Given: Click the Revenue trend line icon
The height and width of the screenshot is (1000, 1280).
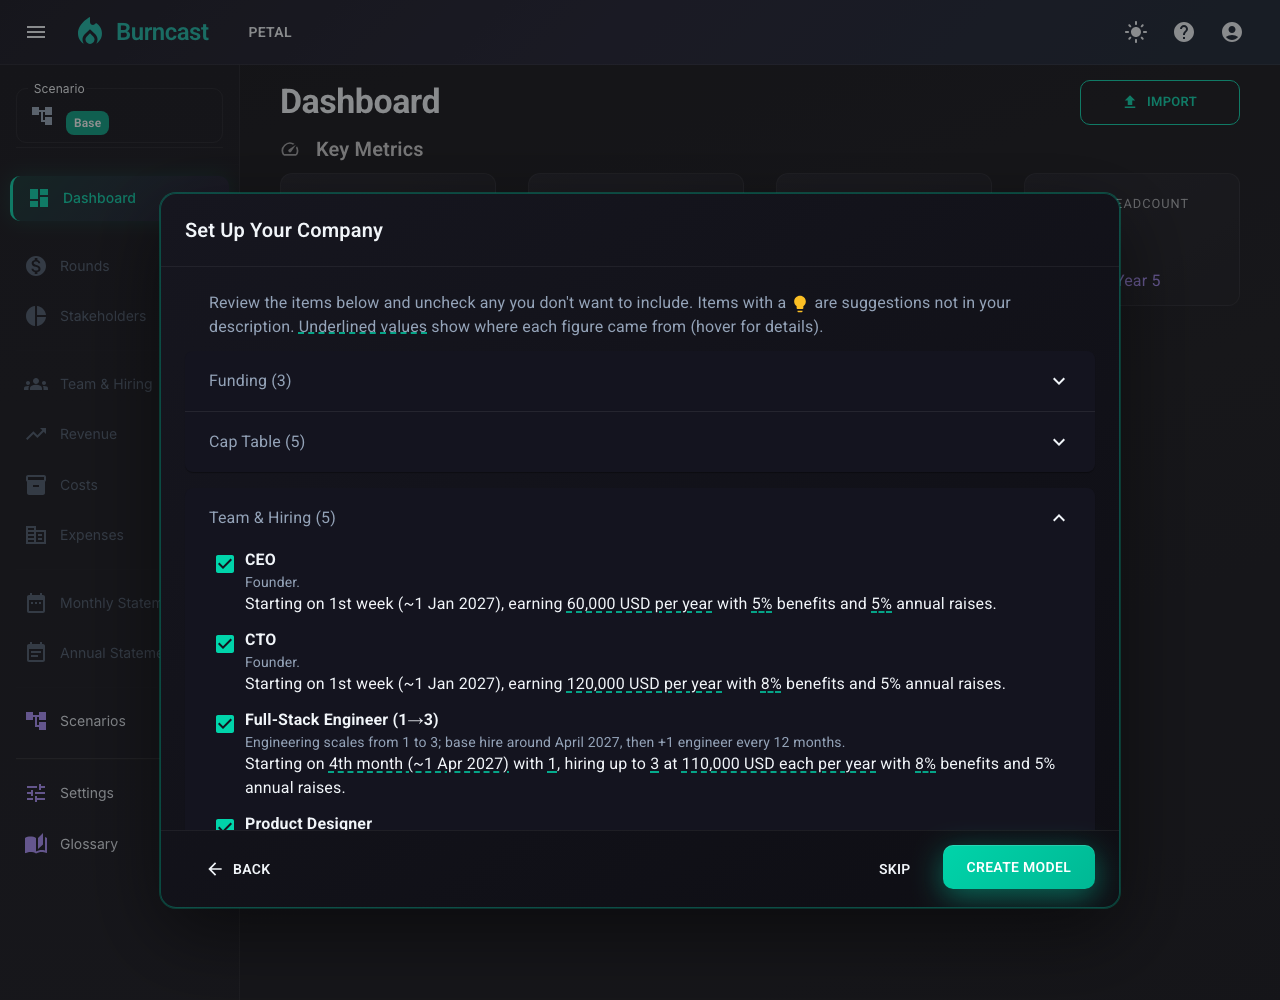Looking at the screenshot, I should coord(36,434).
